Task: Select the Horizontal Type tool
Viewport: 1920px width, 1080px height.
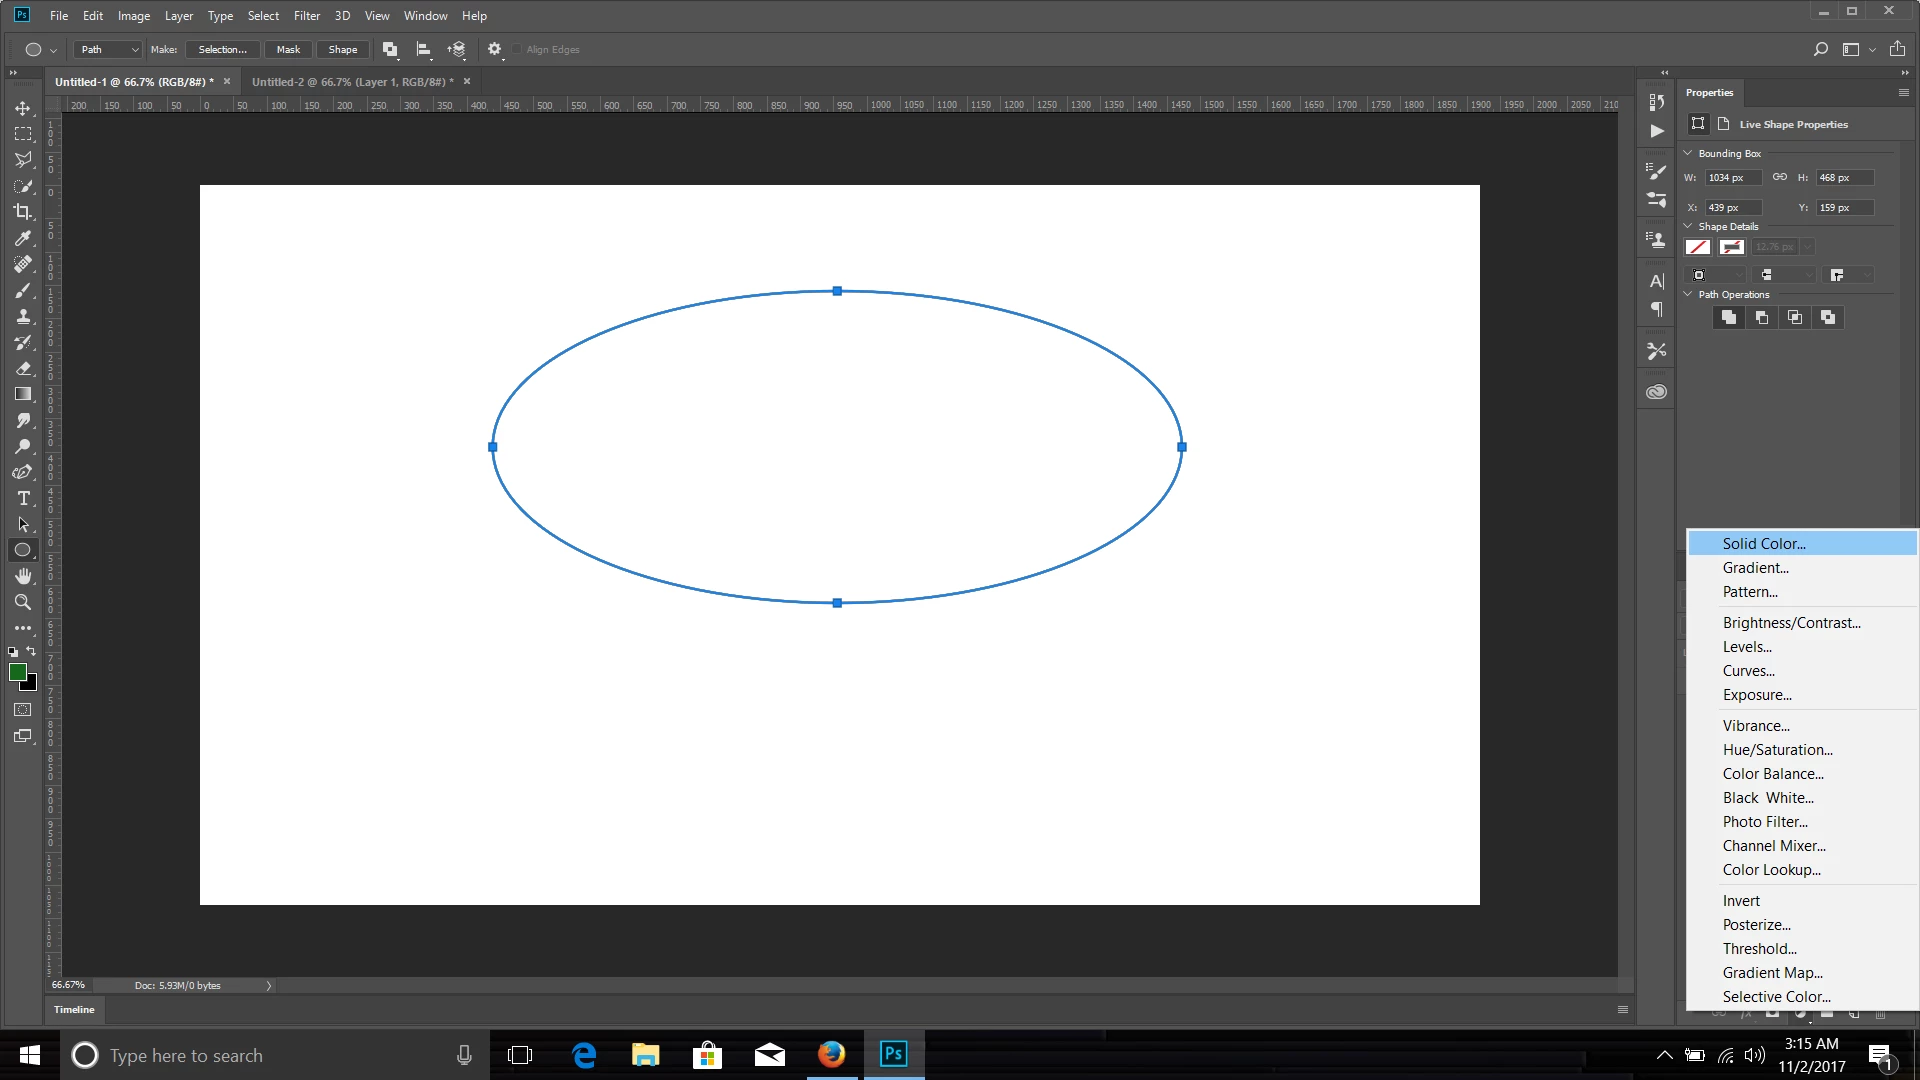Action: pos(23,498)
